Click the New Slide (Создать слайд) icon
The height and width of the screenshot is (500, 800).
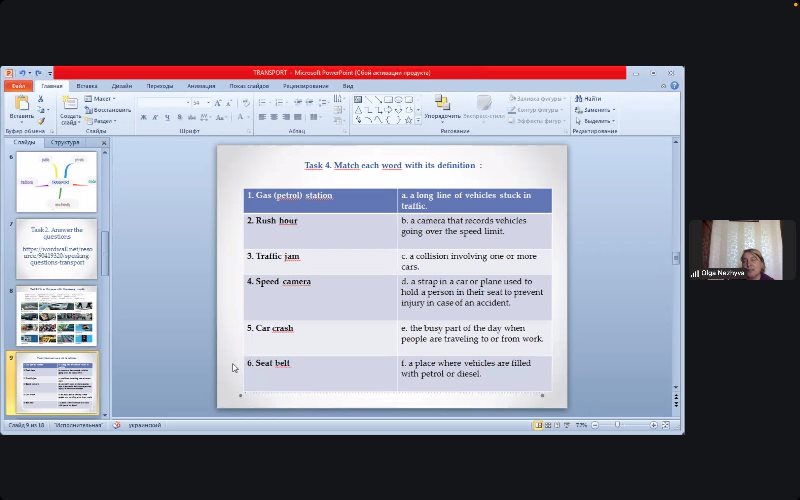click(x=70, y=103)
